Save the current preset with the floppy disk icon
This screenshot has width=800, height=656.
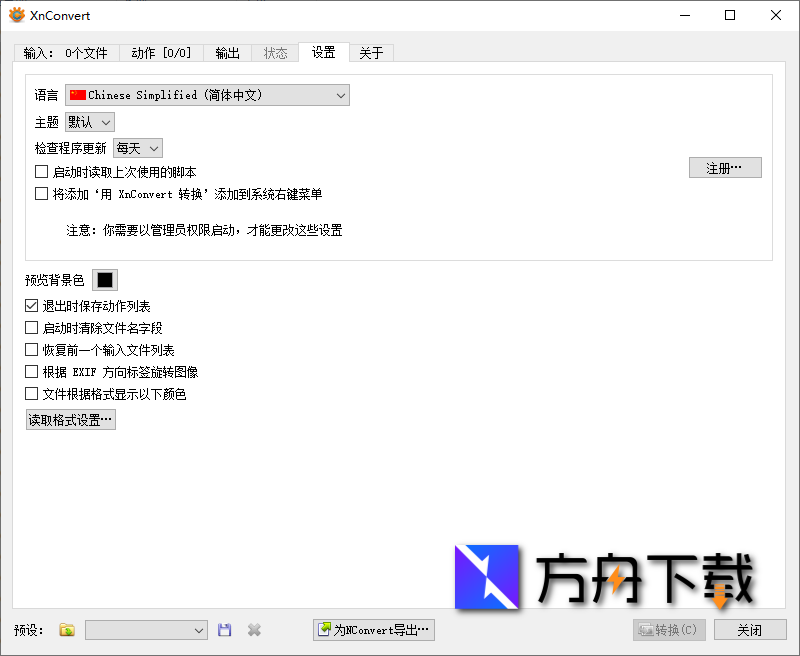(x=224, y=630)
